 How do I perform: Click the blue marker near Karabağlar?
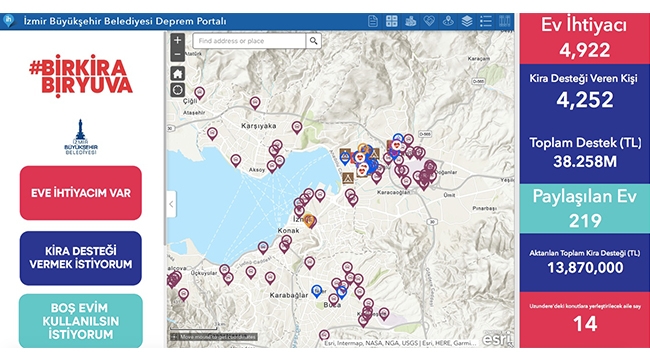click(x=317, y=291)
